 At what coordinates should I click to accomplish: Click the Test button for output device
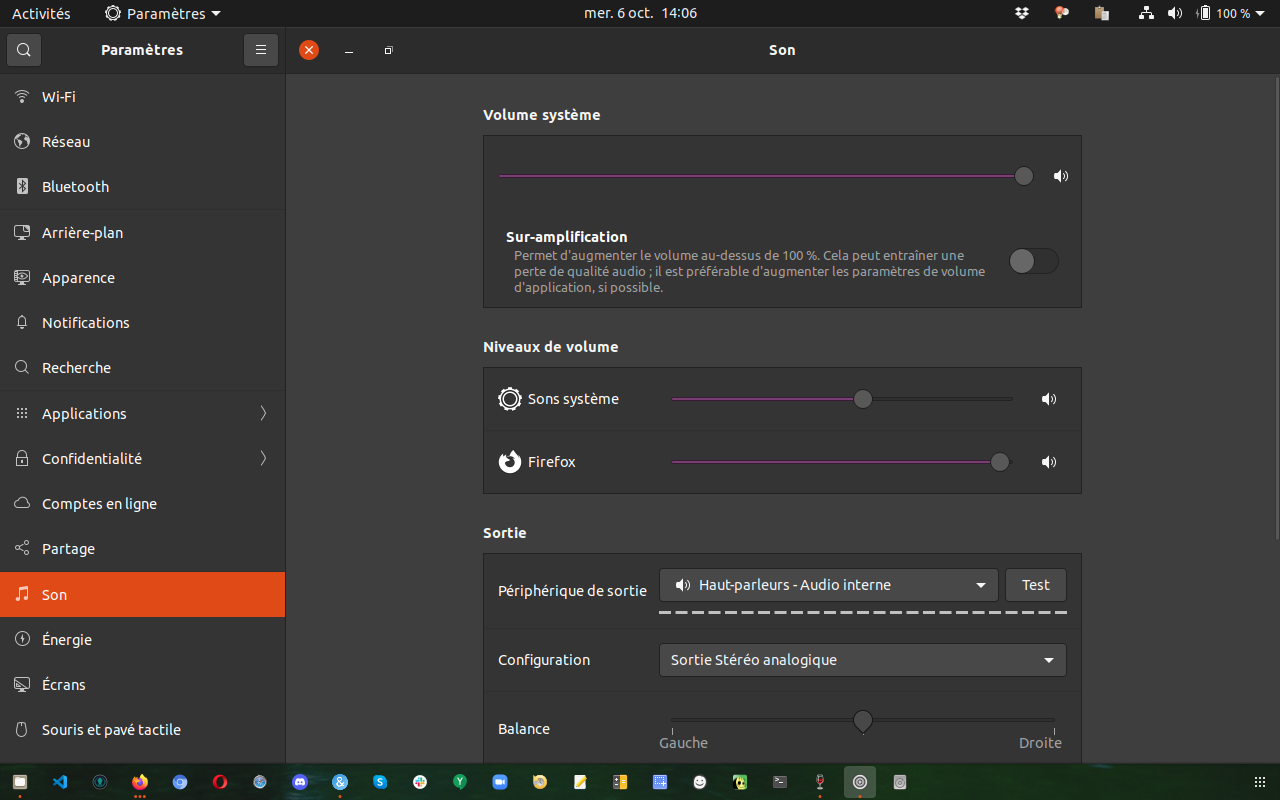(1036, 585)
